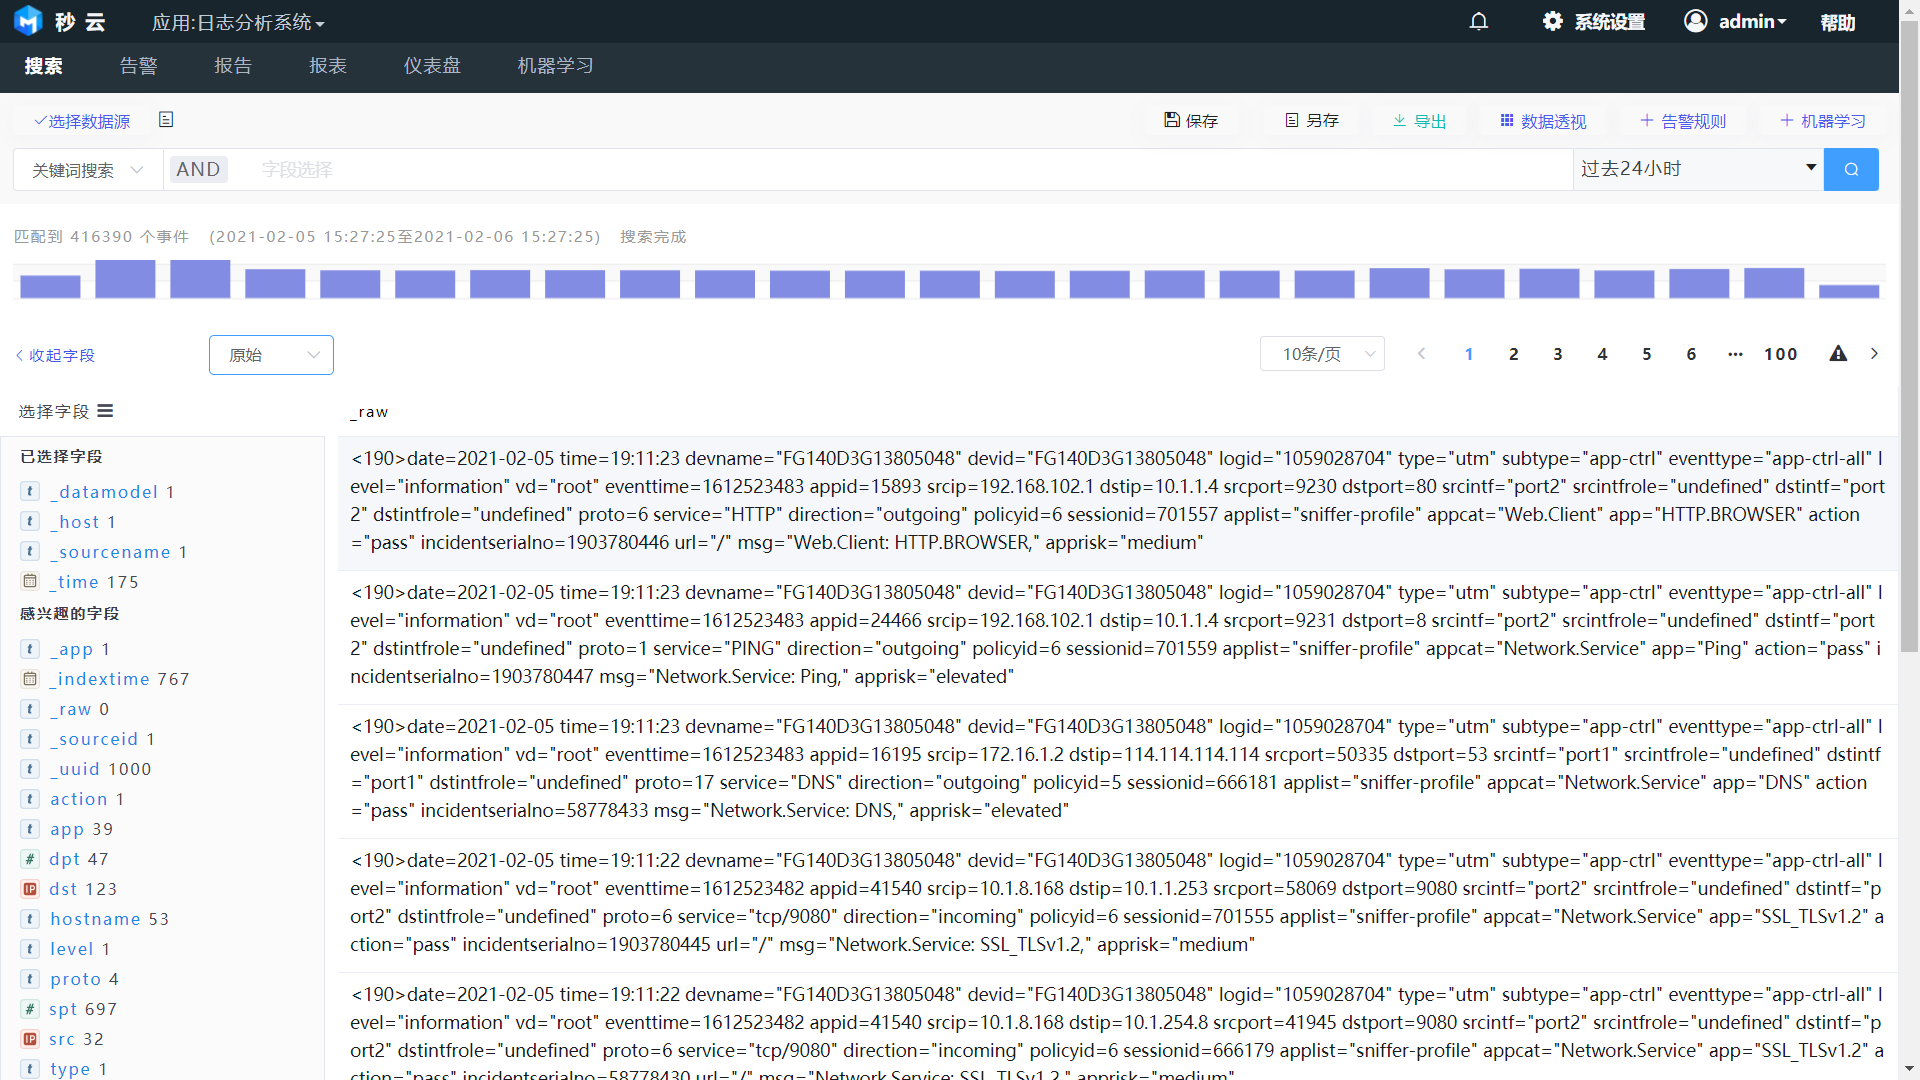Go to next page arrow
This screenshot has width=1920, height=1080.
click(x=1874, y=354)
